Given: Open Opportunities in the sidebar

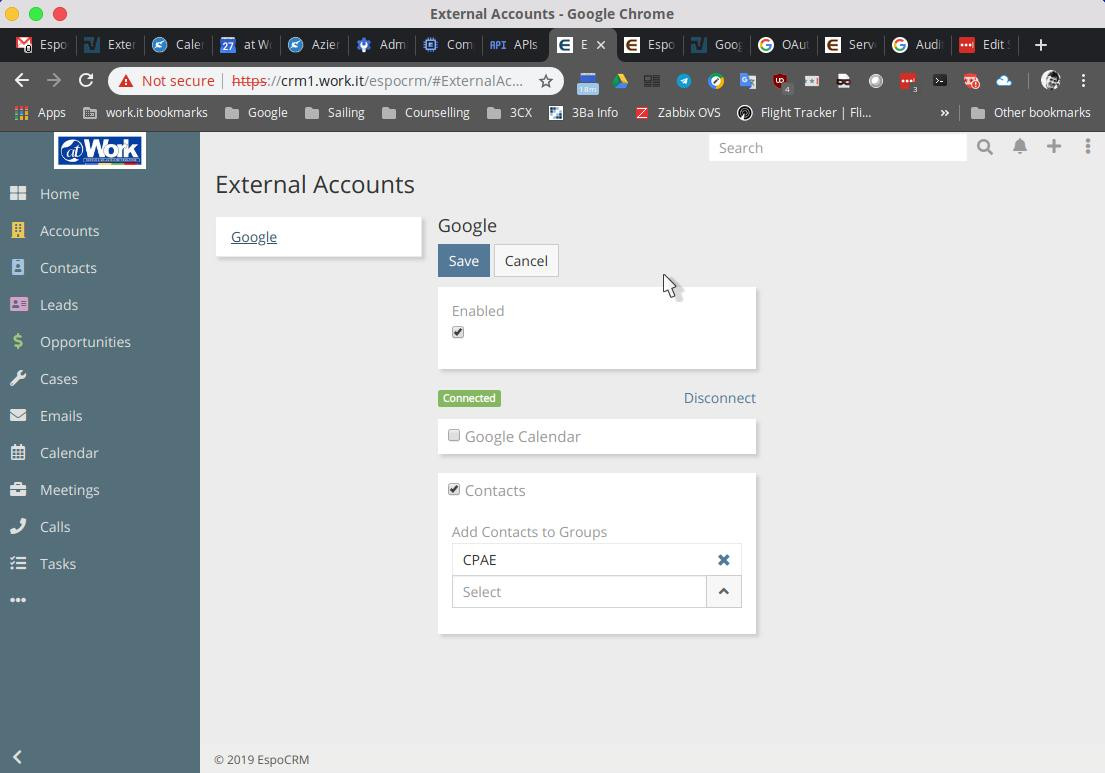Looking at the screenshot, I should tap(85, 342).
